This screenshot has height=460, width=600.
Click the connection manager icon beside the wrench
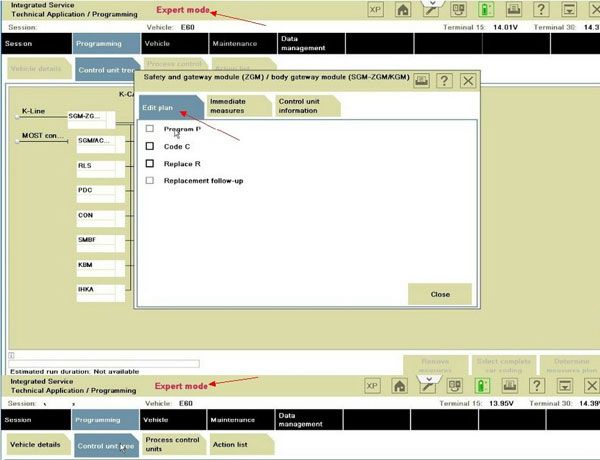point(458,10)
